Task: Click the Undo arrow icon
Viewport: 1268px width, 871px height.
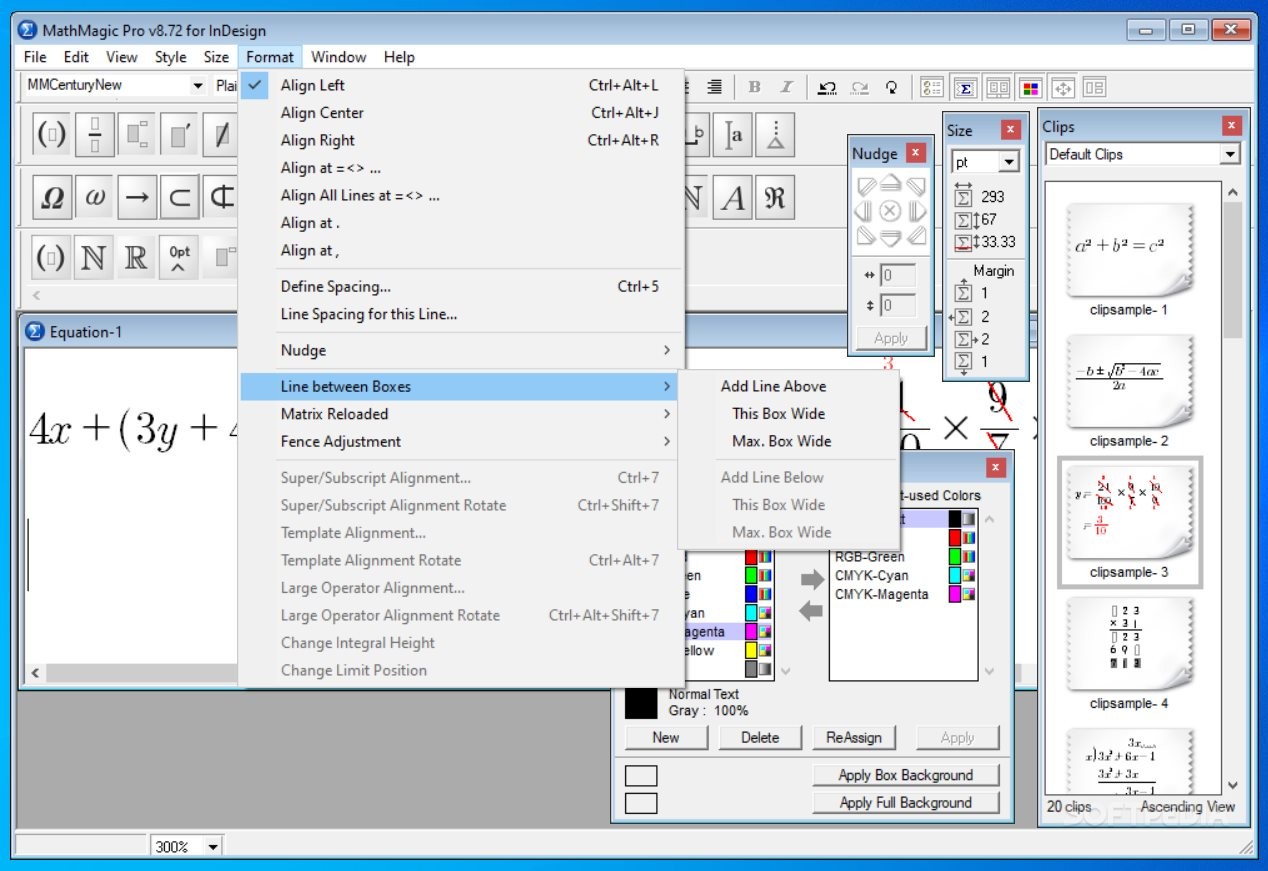Action: tap(827, 87)
